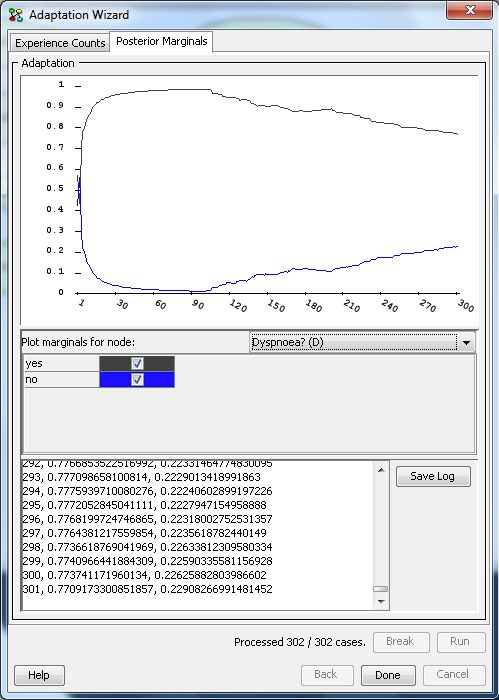Click the dark gray color swatch for 'yes'
The height and width of the screenshot is (700, 499).
[x=137, y=363]
